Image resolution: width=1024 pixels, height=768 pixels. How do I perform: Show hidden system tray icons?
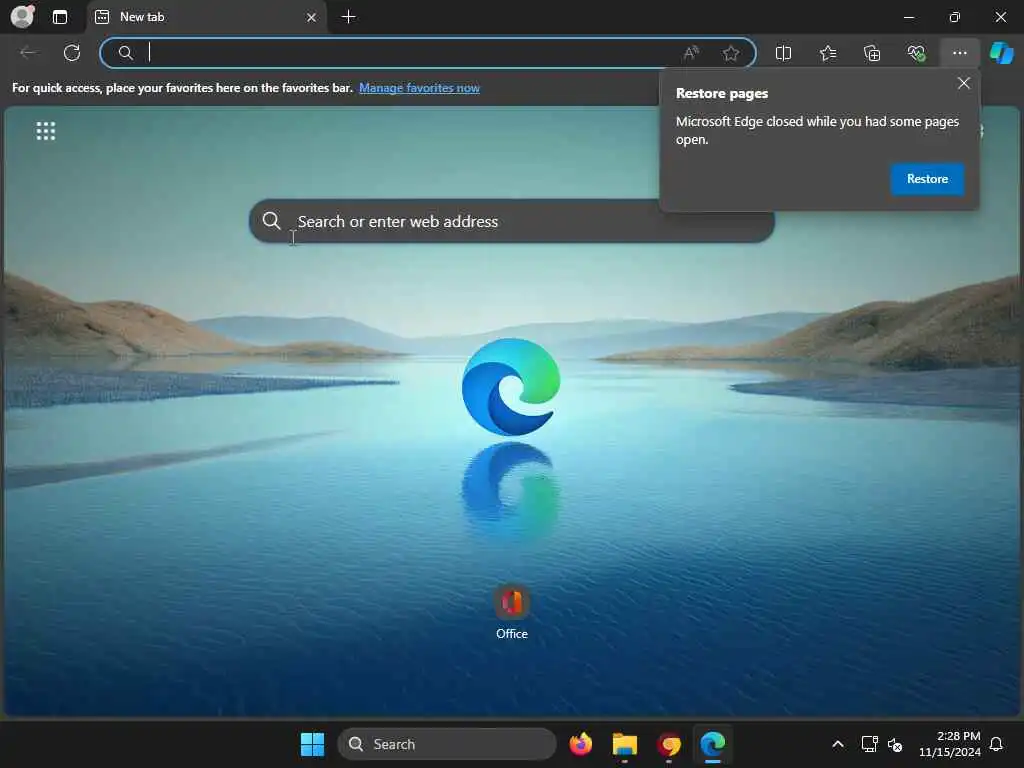click(x=838, y=744)
